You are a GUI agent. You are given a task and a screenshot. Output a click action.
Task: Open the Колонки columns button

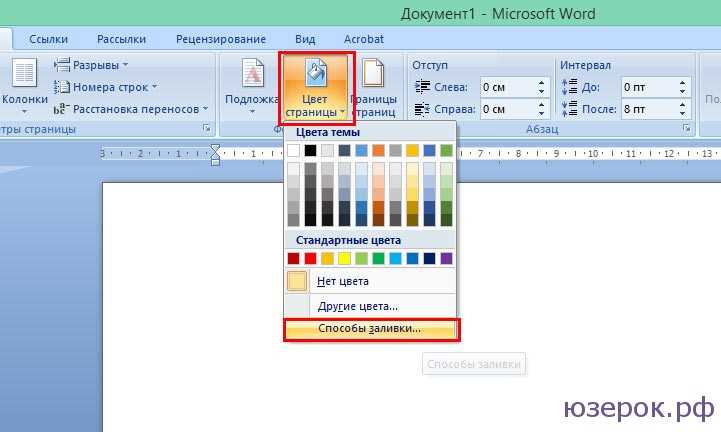point(24,85)
